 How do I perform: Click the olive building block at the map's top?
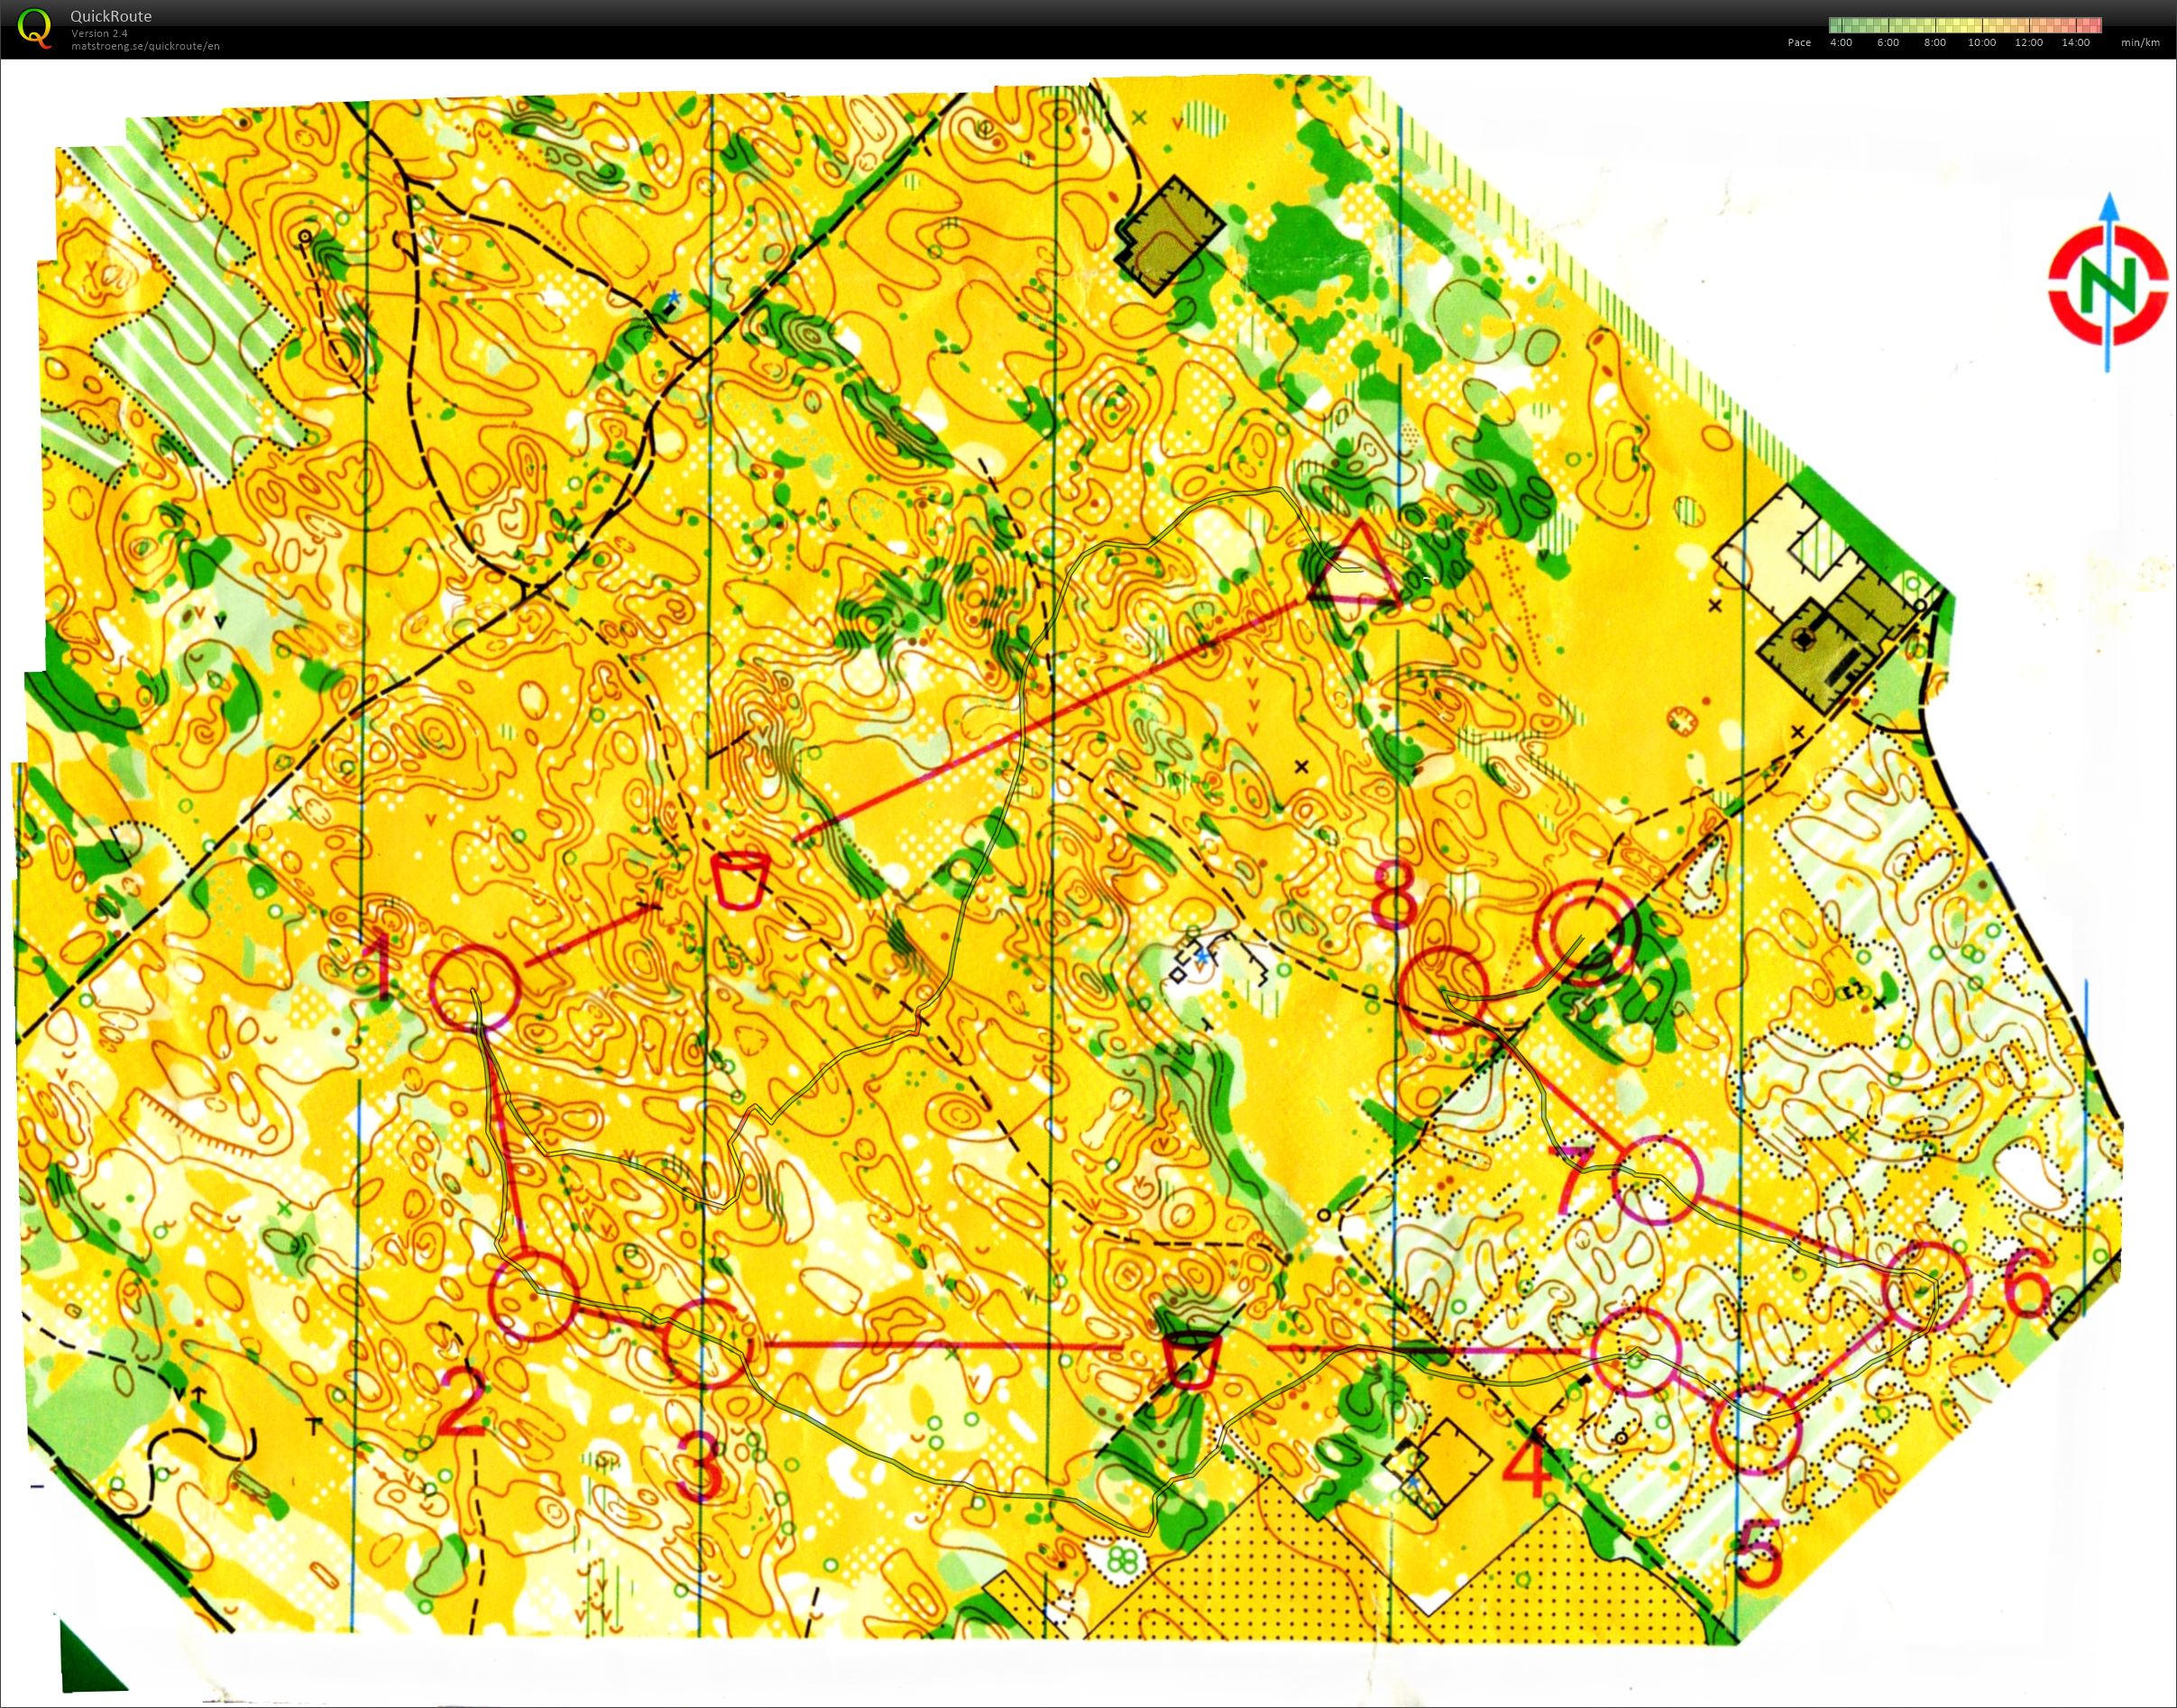1170,236
